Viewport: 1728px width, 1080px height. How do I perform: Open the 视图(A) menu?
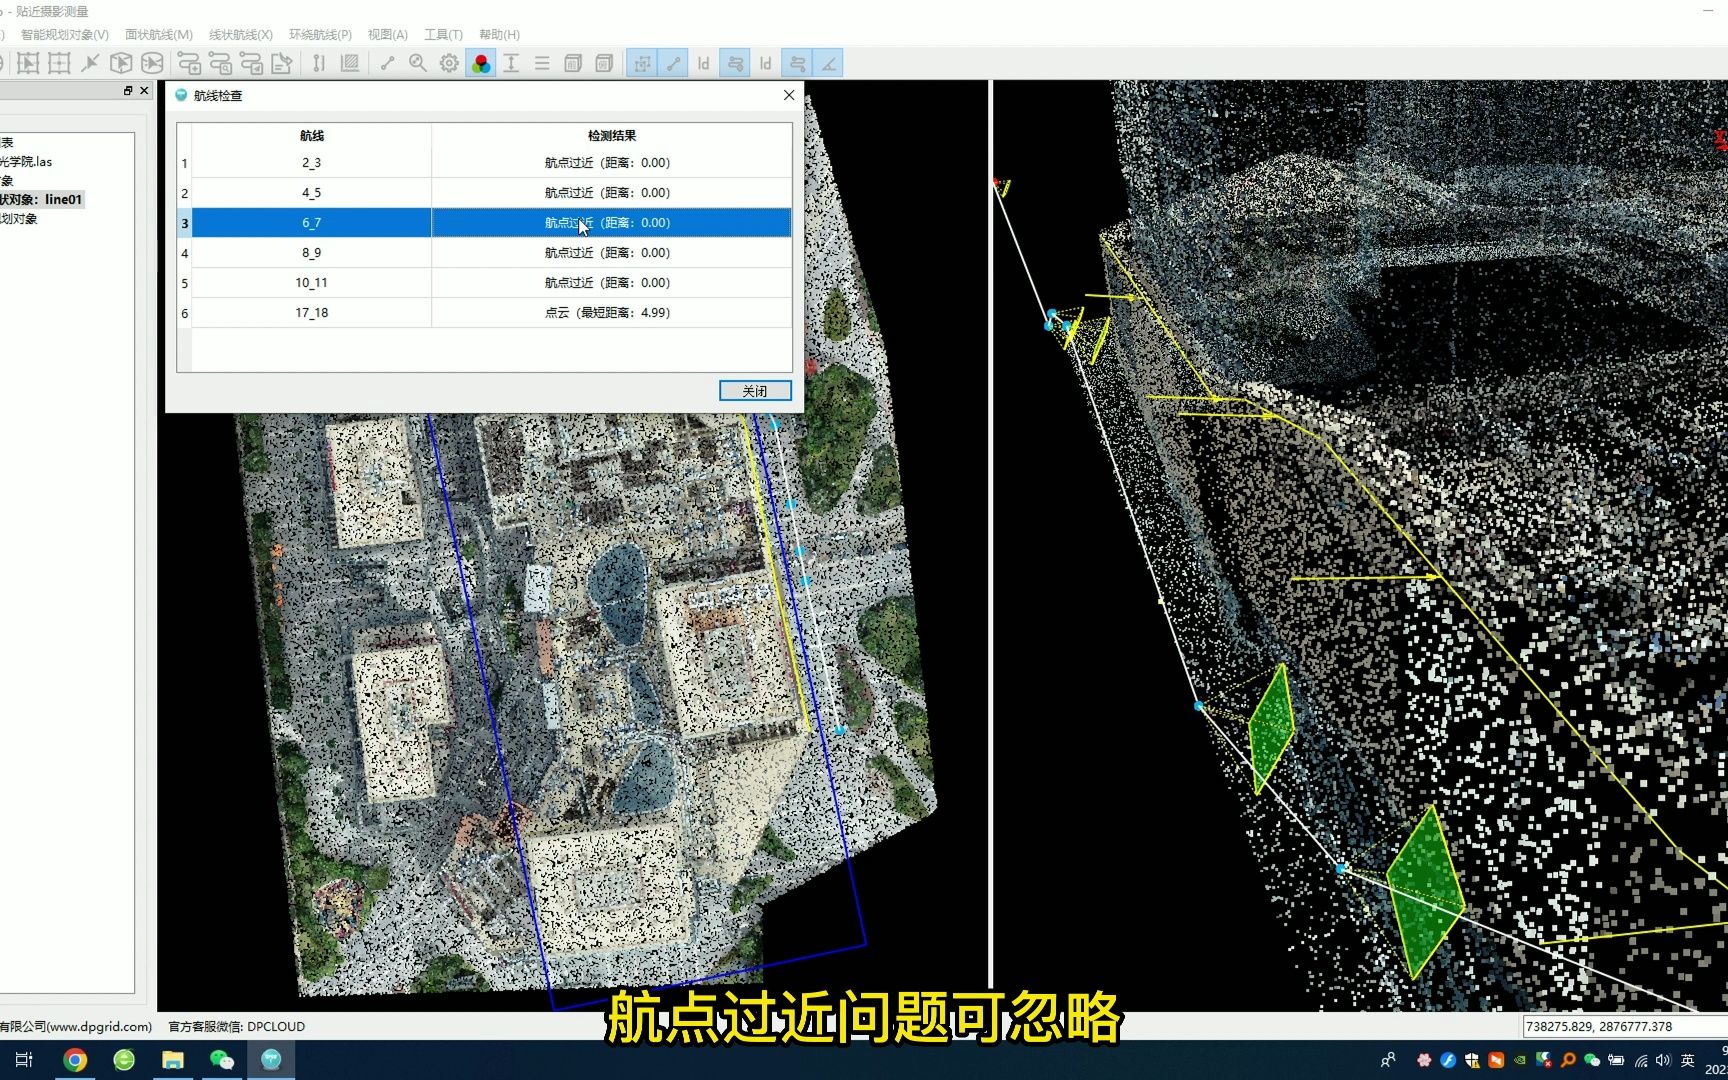click(388, 34)
